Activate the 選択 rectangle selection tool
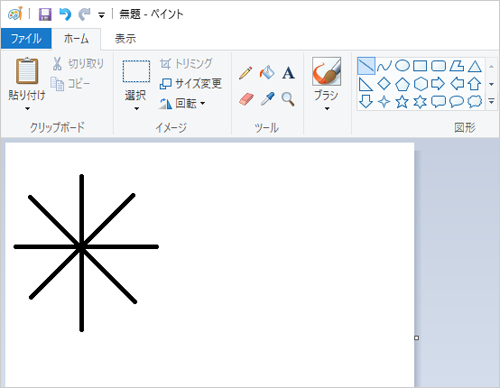Screen dimensions: 500x388 136,71
